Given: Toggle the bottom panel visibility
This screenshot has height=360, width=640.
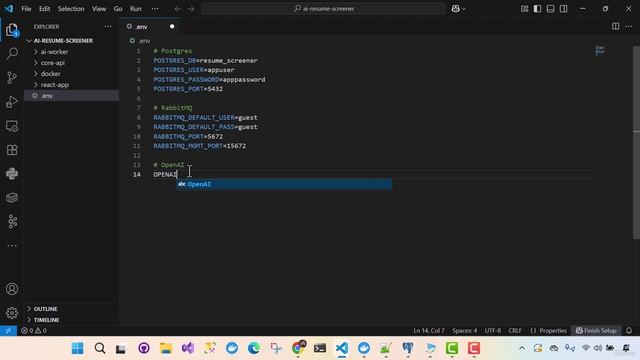Looking at the screenshot, I should point(551,9).
